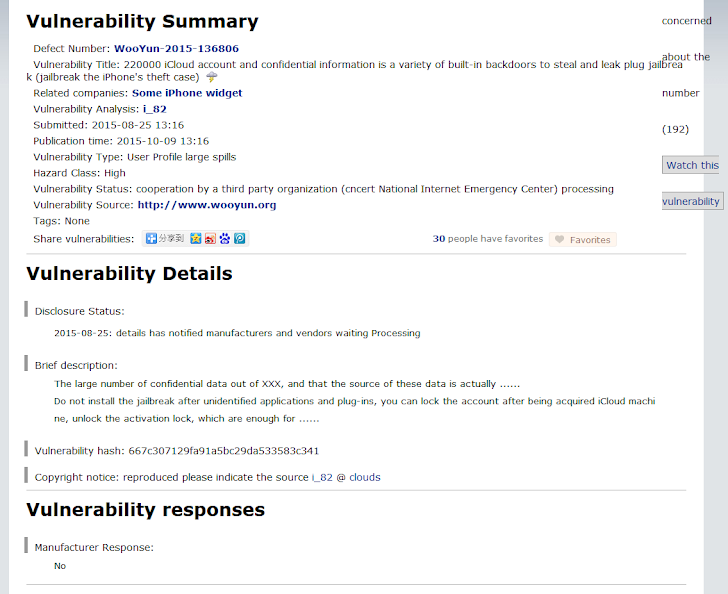Open the WooYun-2015-136806 defect link

176,48
